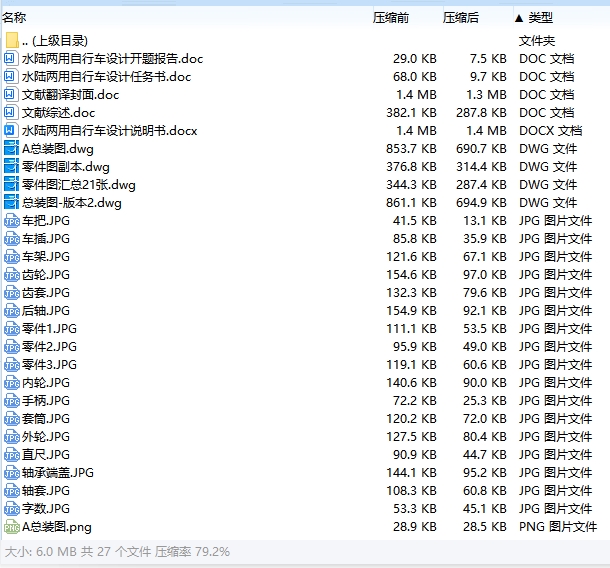Click the JPG icon of 零件2.JPG
This screenshot has height=568, width=610.
point(12,347)
